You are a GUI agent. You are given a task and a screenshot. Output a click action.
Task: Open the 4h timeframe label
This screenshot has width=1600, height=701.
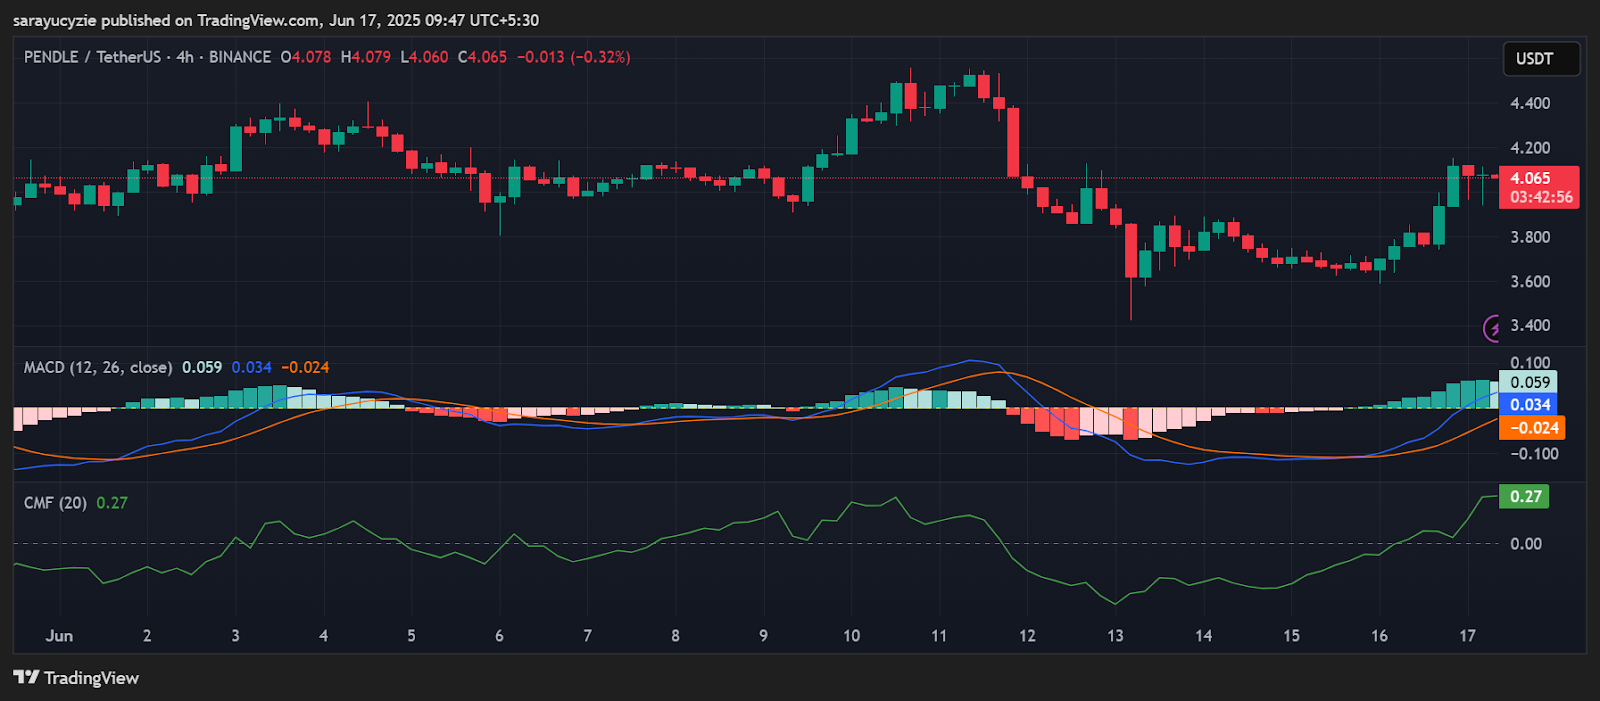click(185, 57)
